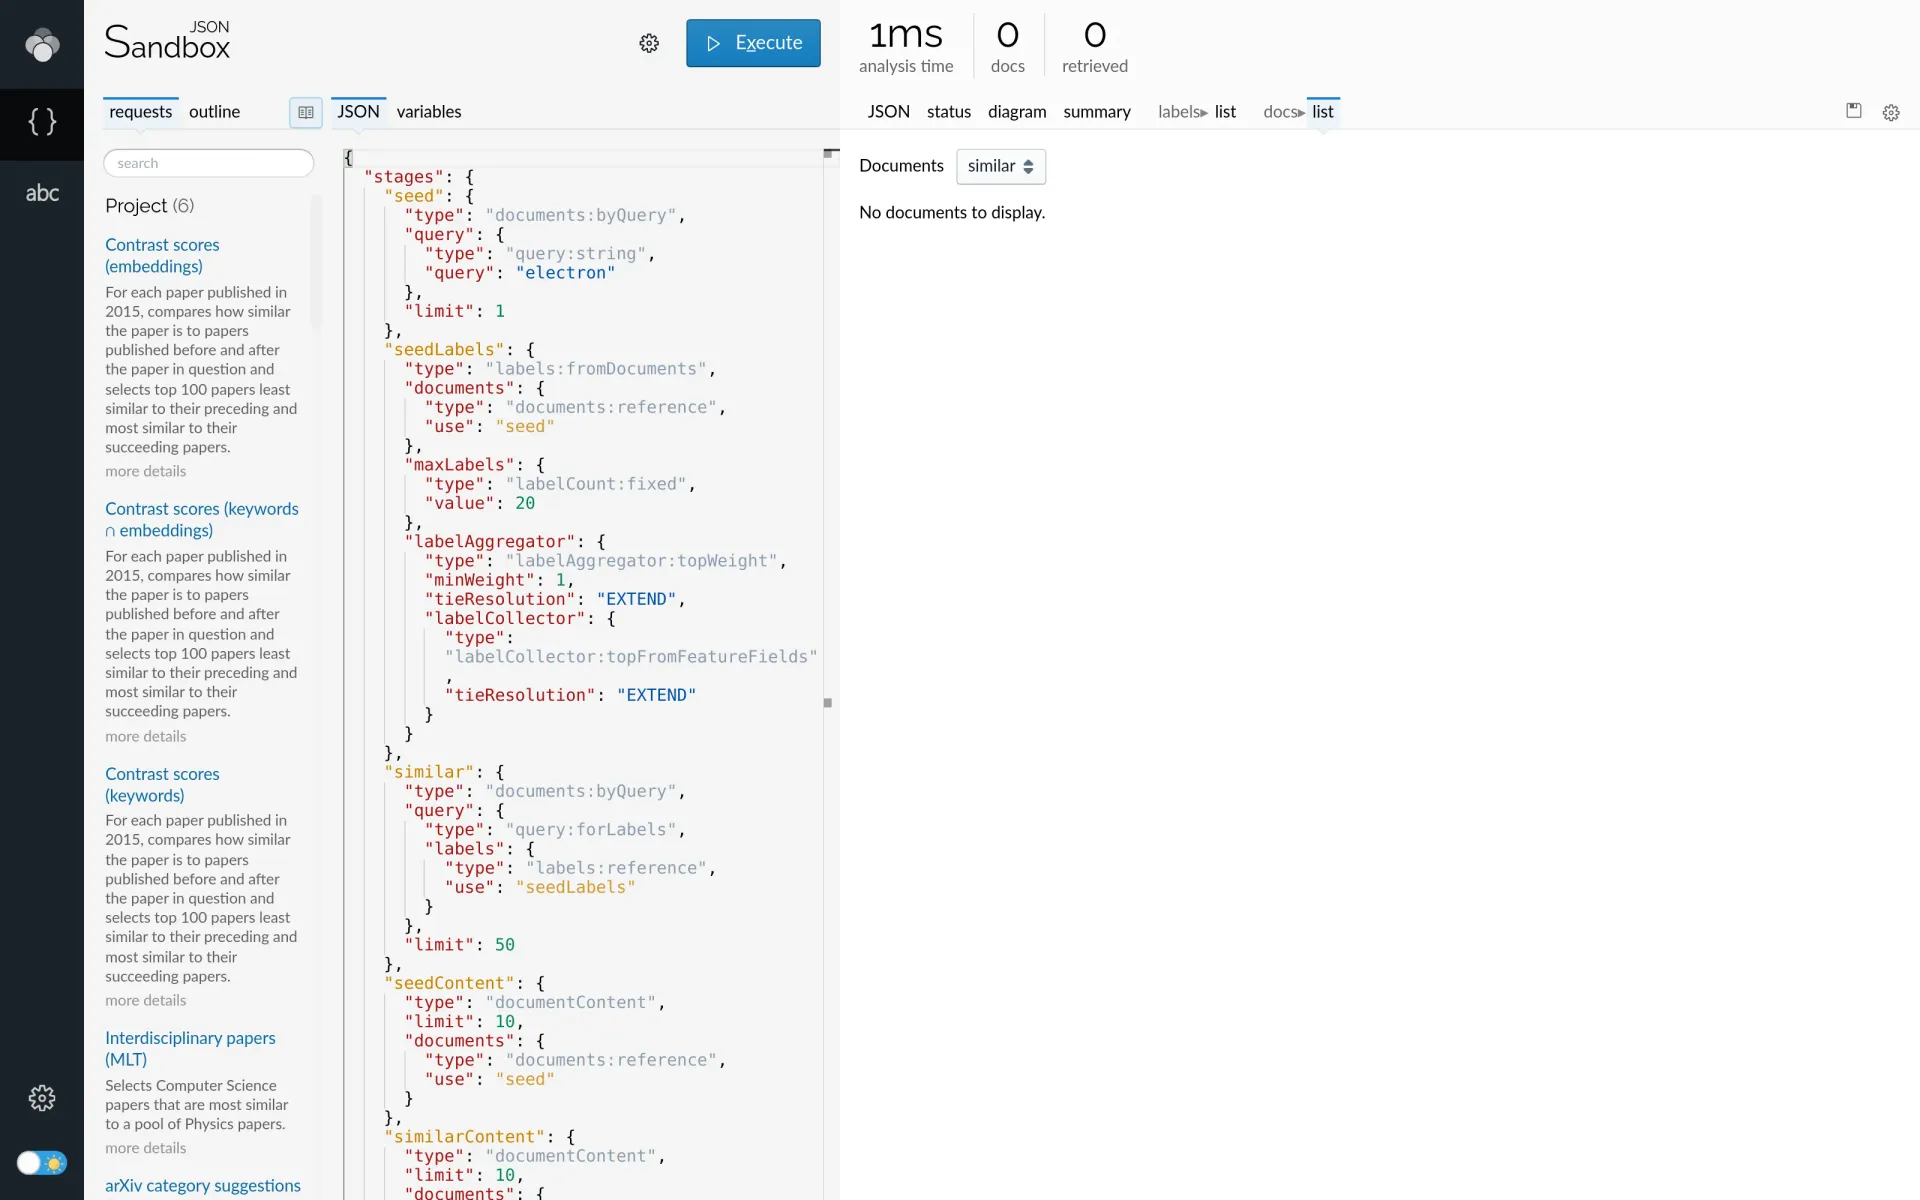Open Contrast scores (embeddings) request

coord(162,256)
